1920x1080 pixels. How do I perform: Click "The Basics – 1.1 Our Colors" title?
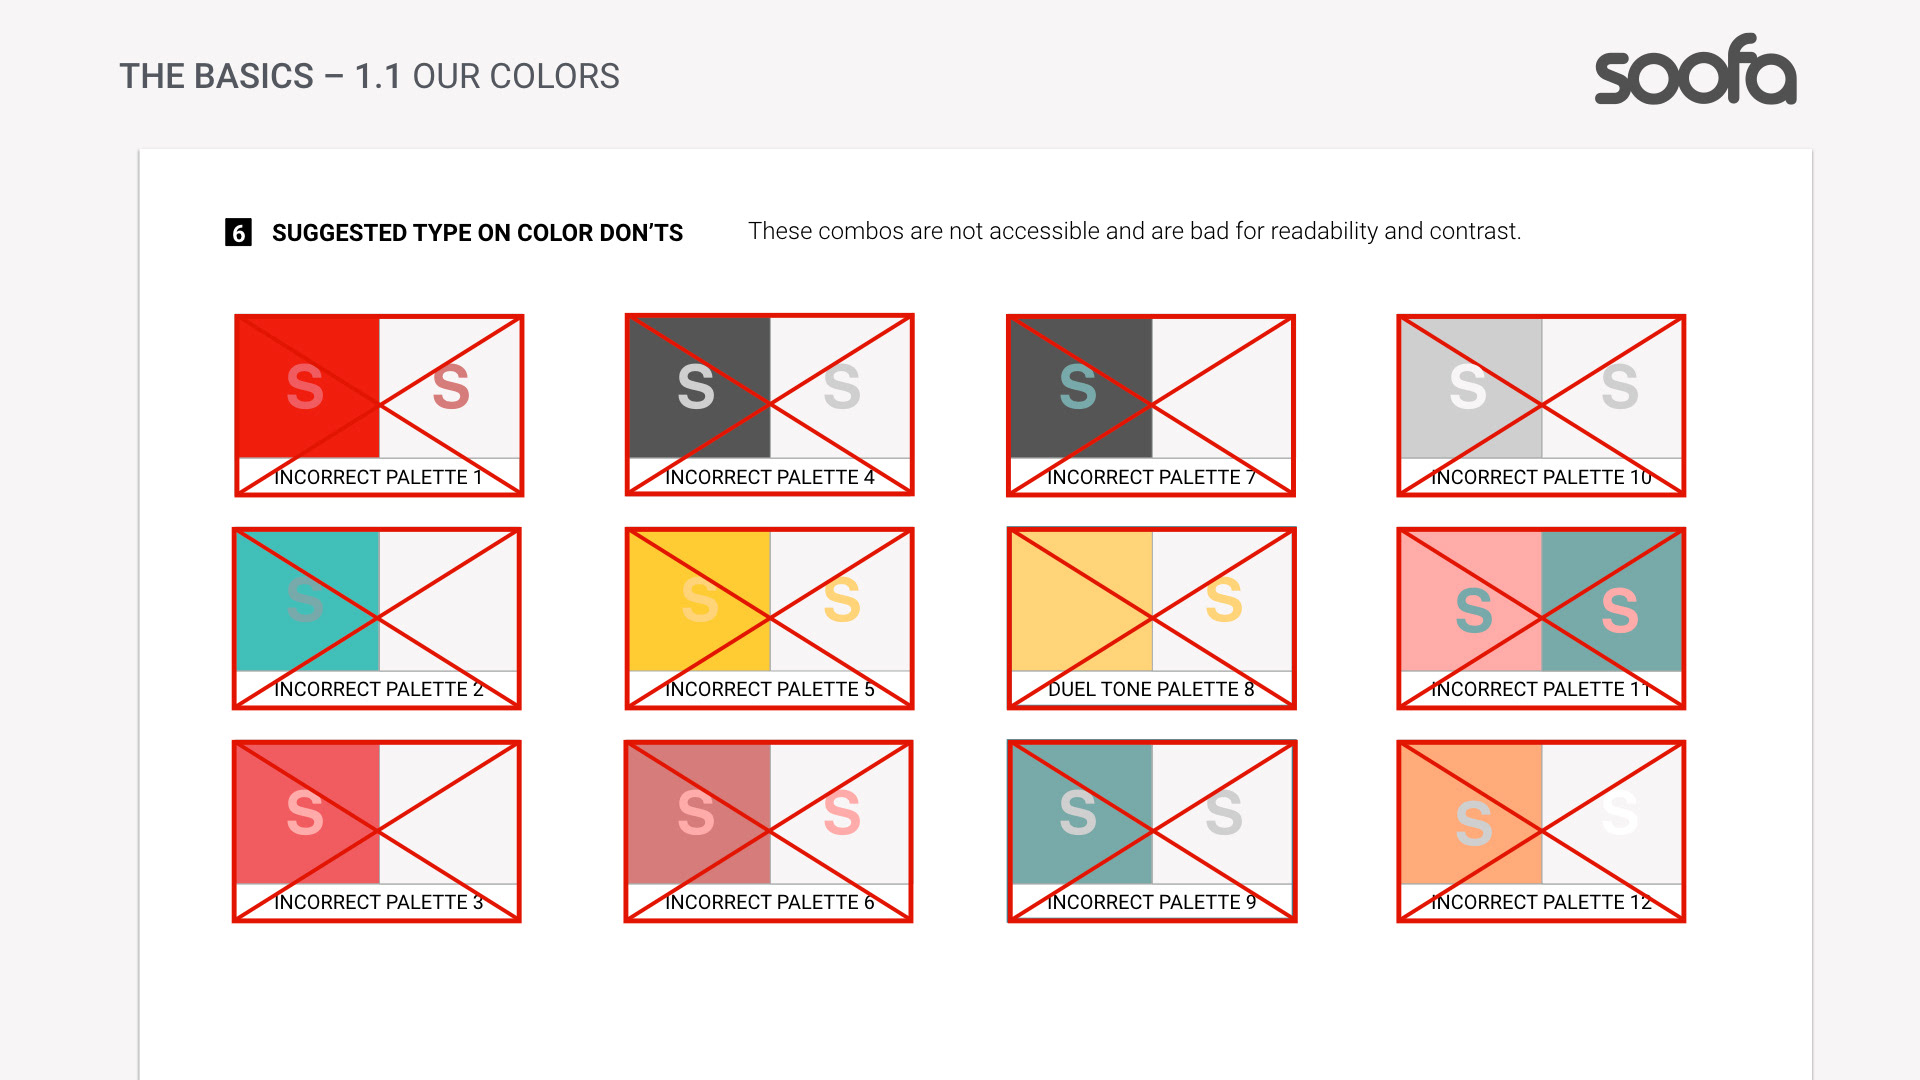pos(369,76)
